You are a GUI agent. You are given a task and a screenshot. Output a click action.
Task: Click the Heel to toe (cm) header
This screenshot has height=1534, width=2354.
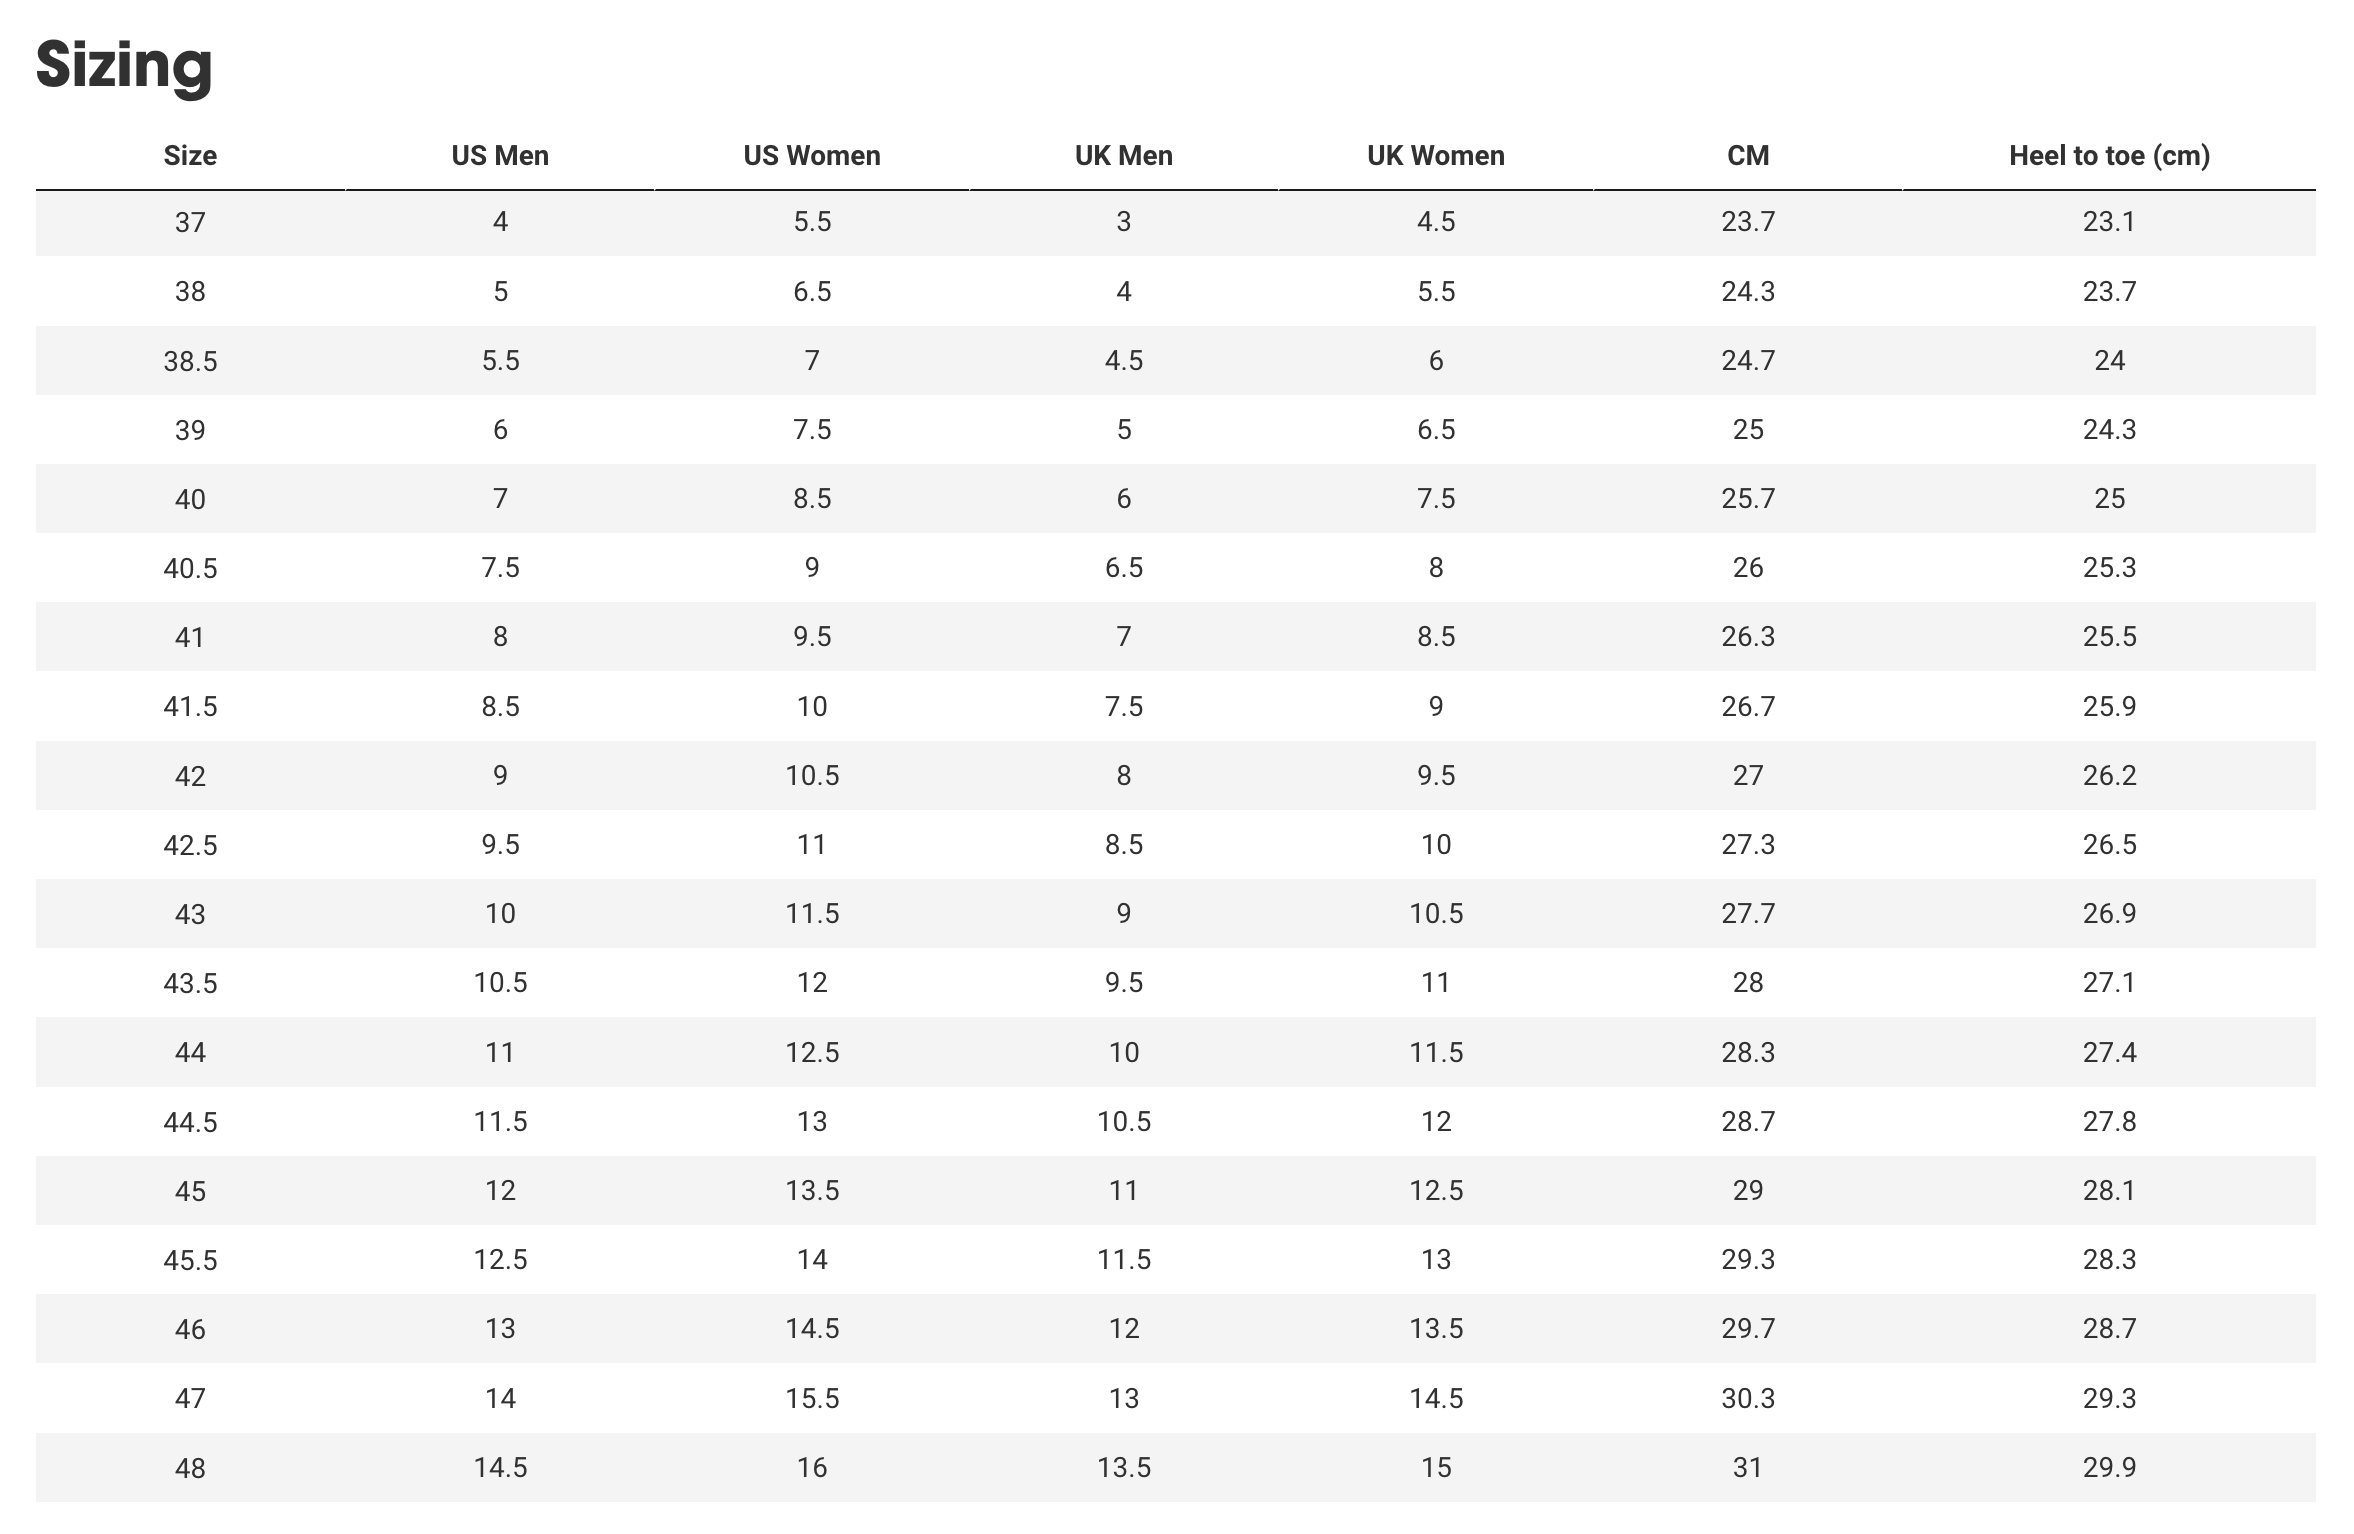point(2109,156)
